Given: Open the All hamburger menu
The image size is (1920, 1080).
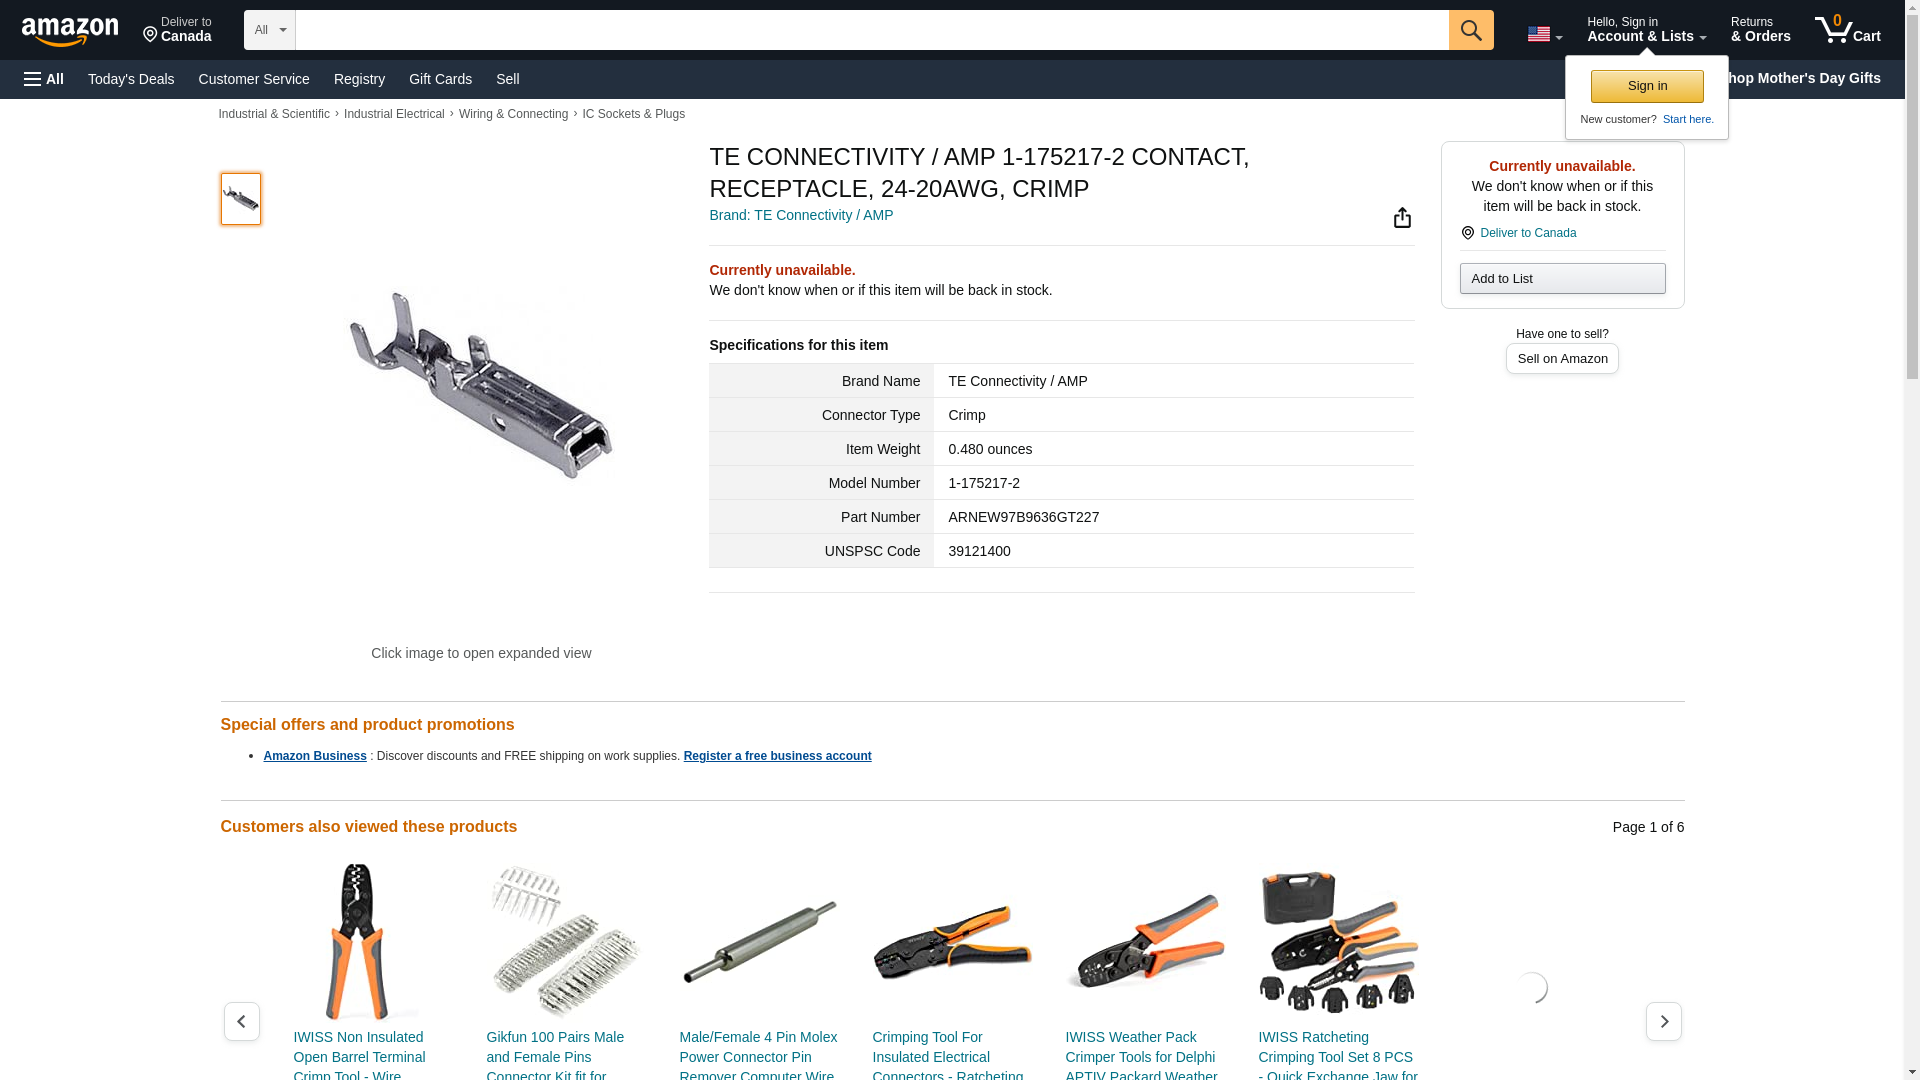Looking at the screenshot, I should tap(44, 79).
